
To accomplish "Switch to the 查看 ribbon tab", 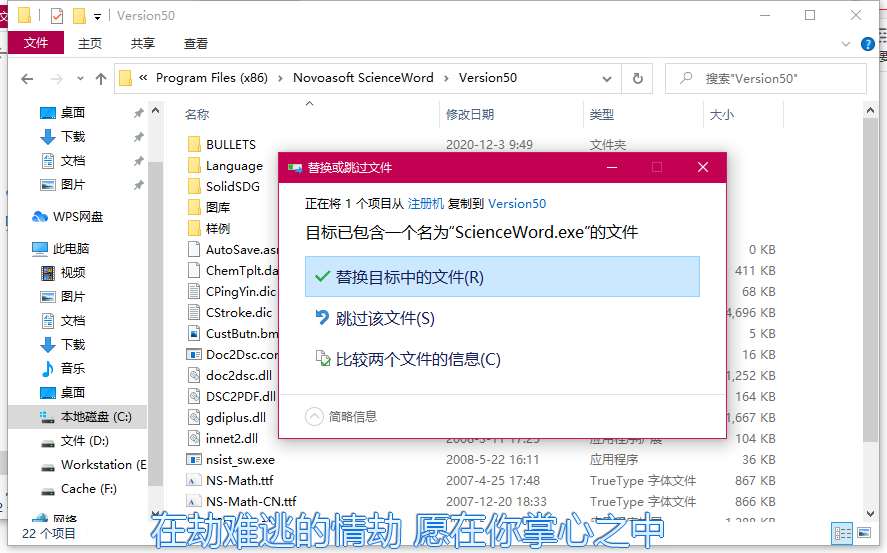I will click(196, 44).
